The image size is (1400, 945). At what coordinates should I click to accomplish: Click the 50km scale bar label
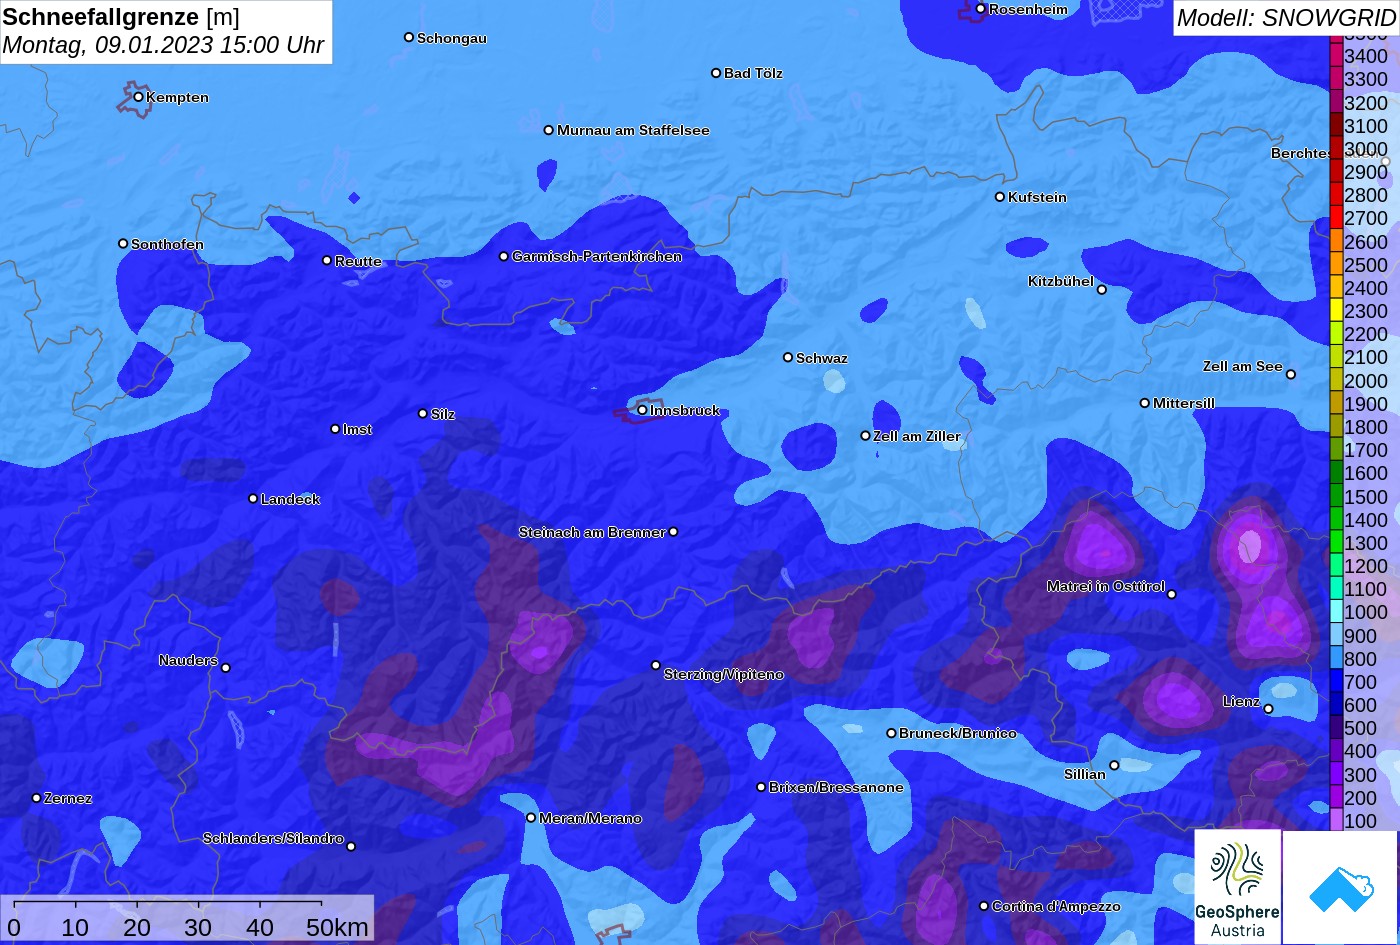[337, 927]
